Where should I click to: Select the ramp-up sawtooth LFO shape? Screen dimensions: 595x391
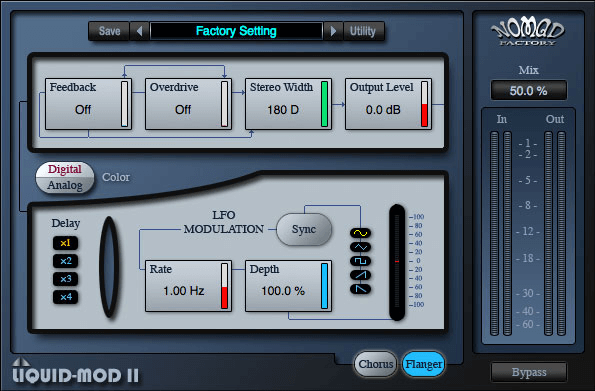(360, 275)
